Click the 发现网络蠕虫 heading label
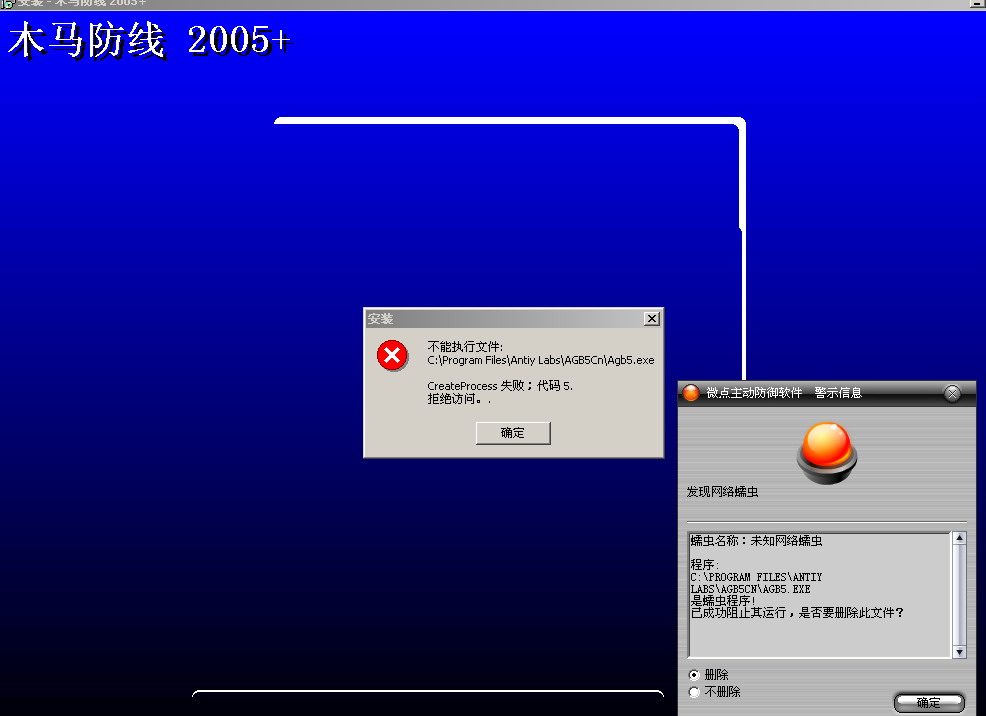 coord(722,492)
